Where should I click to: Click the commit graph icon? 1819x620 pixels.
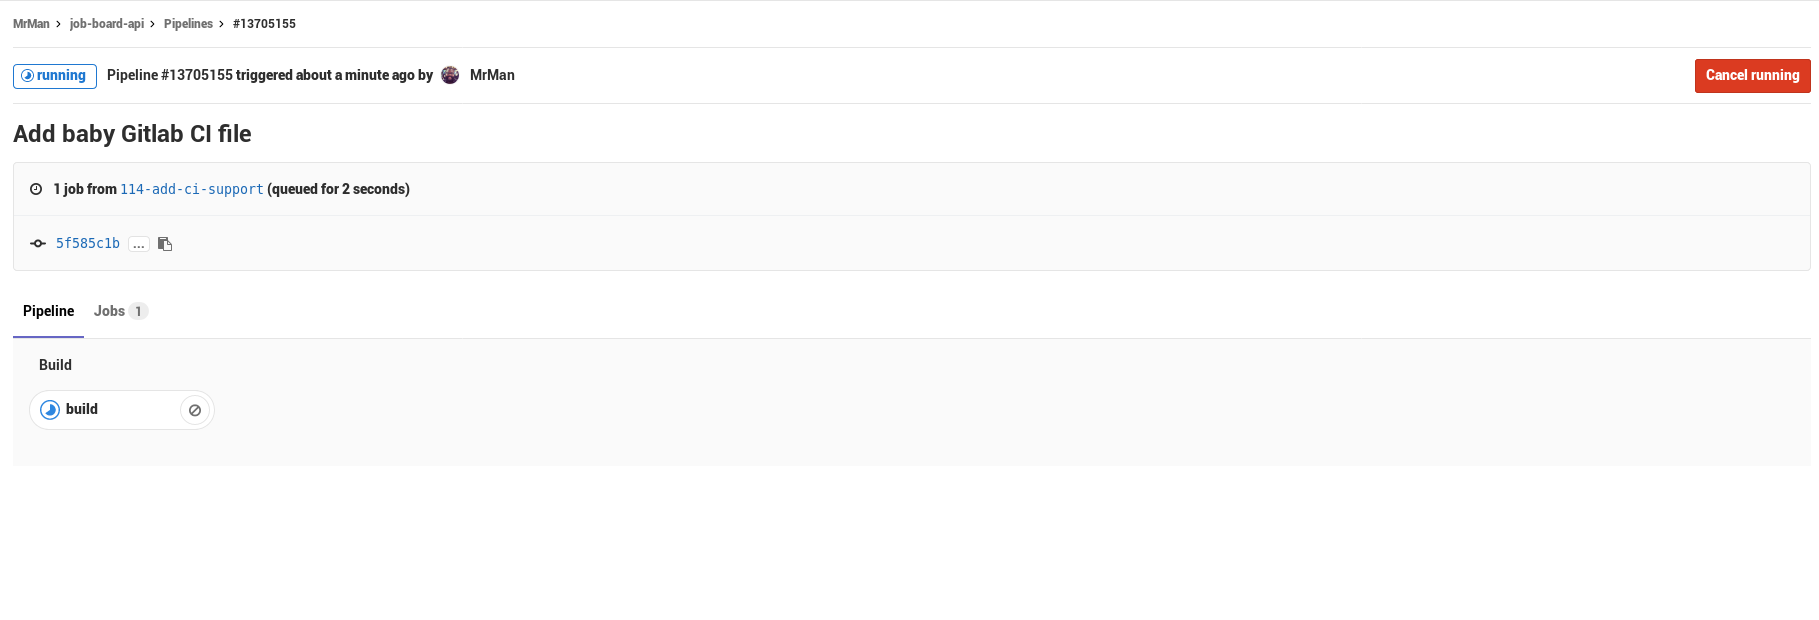38,243
